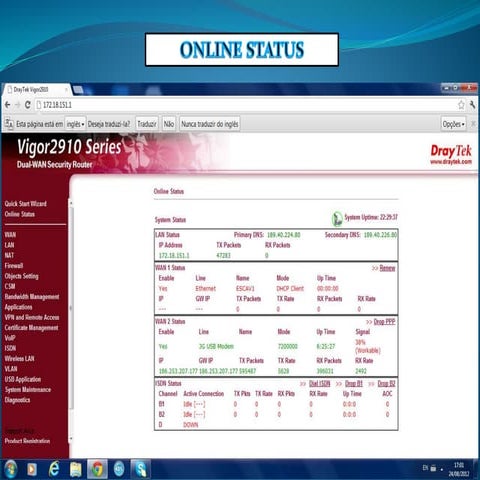Image resolution: width=480 pixels, height=480 pixels.
Task: Open the language dropdown showing inglês
Action: [75, 124]
